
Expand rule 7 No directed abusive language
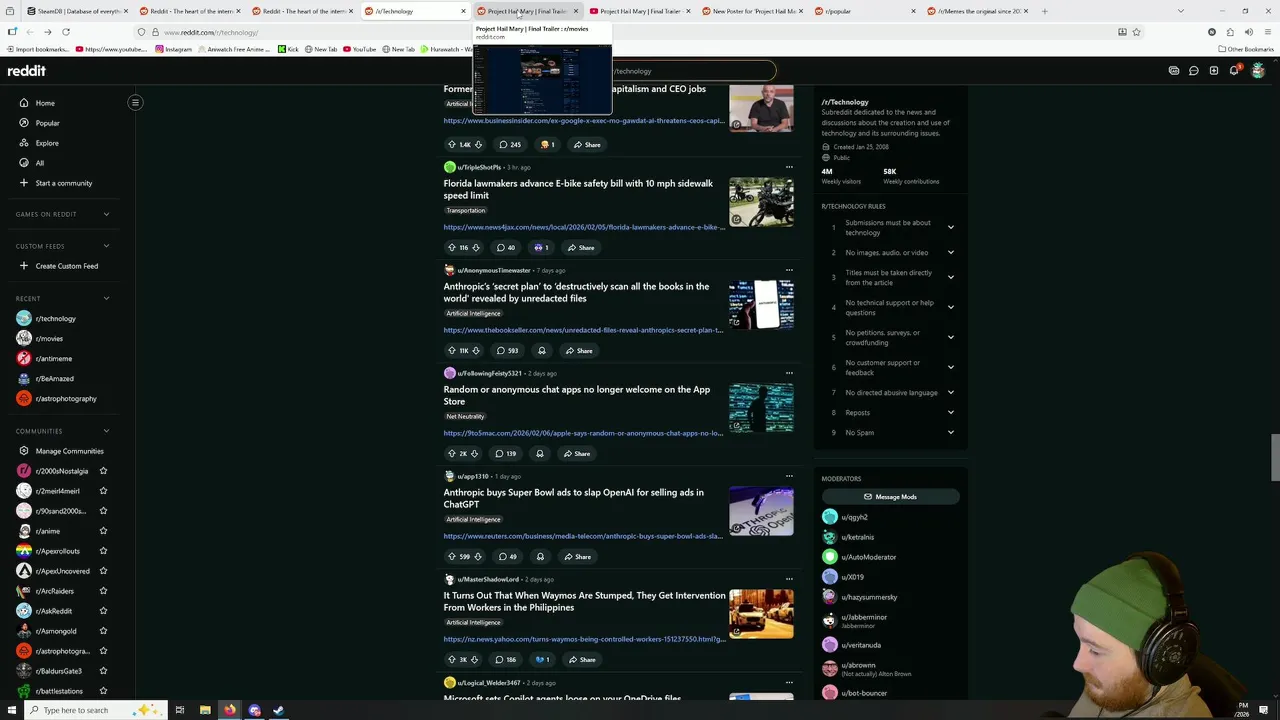[950, 393]
